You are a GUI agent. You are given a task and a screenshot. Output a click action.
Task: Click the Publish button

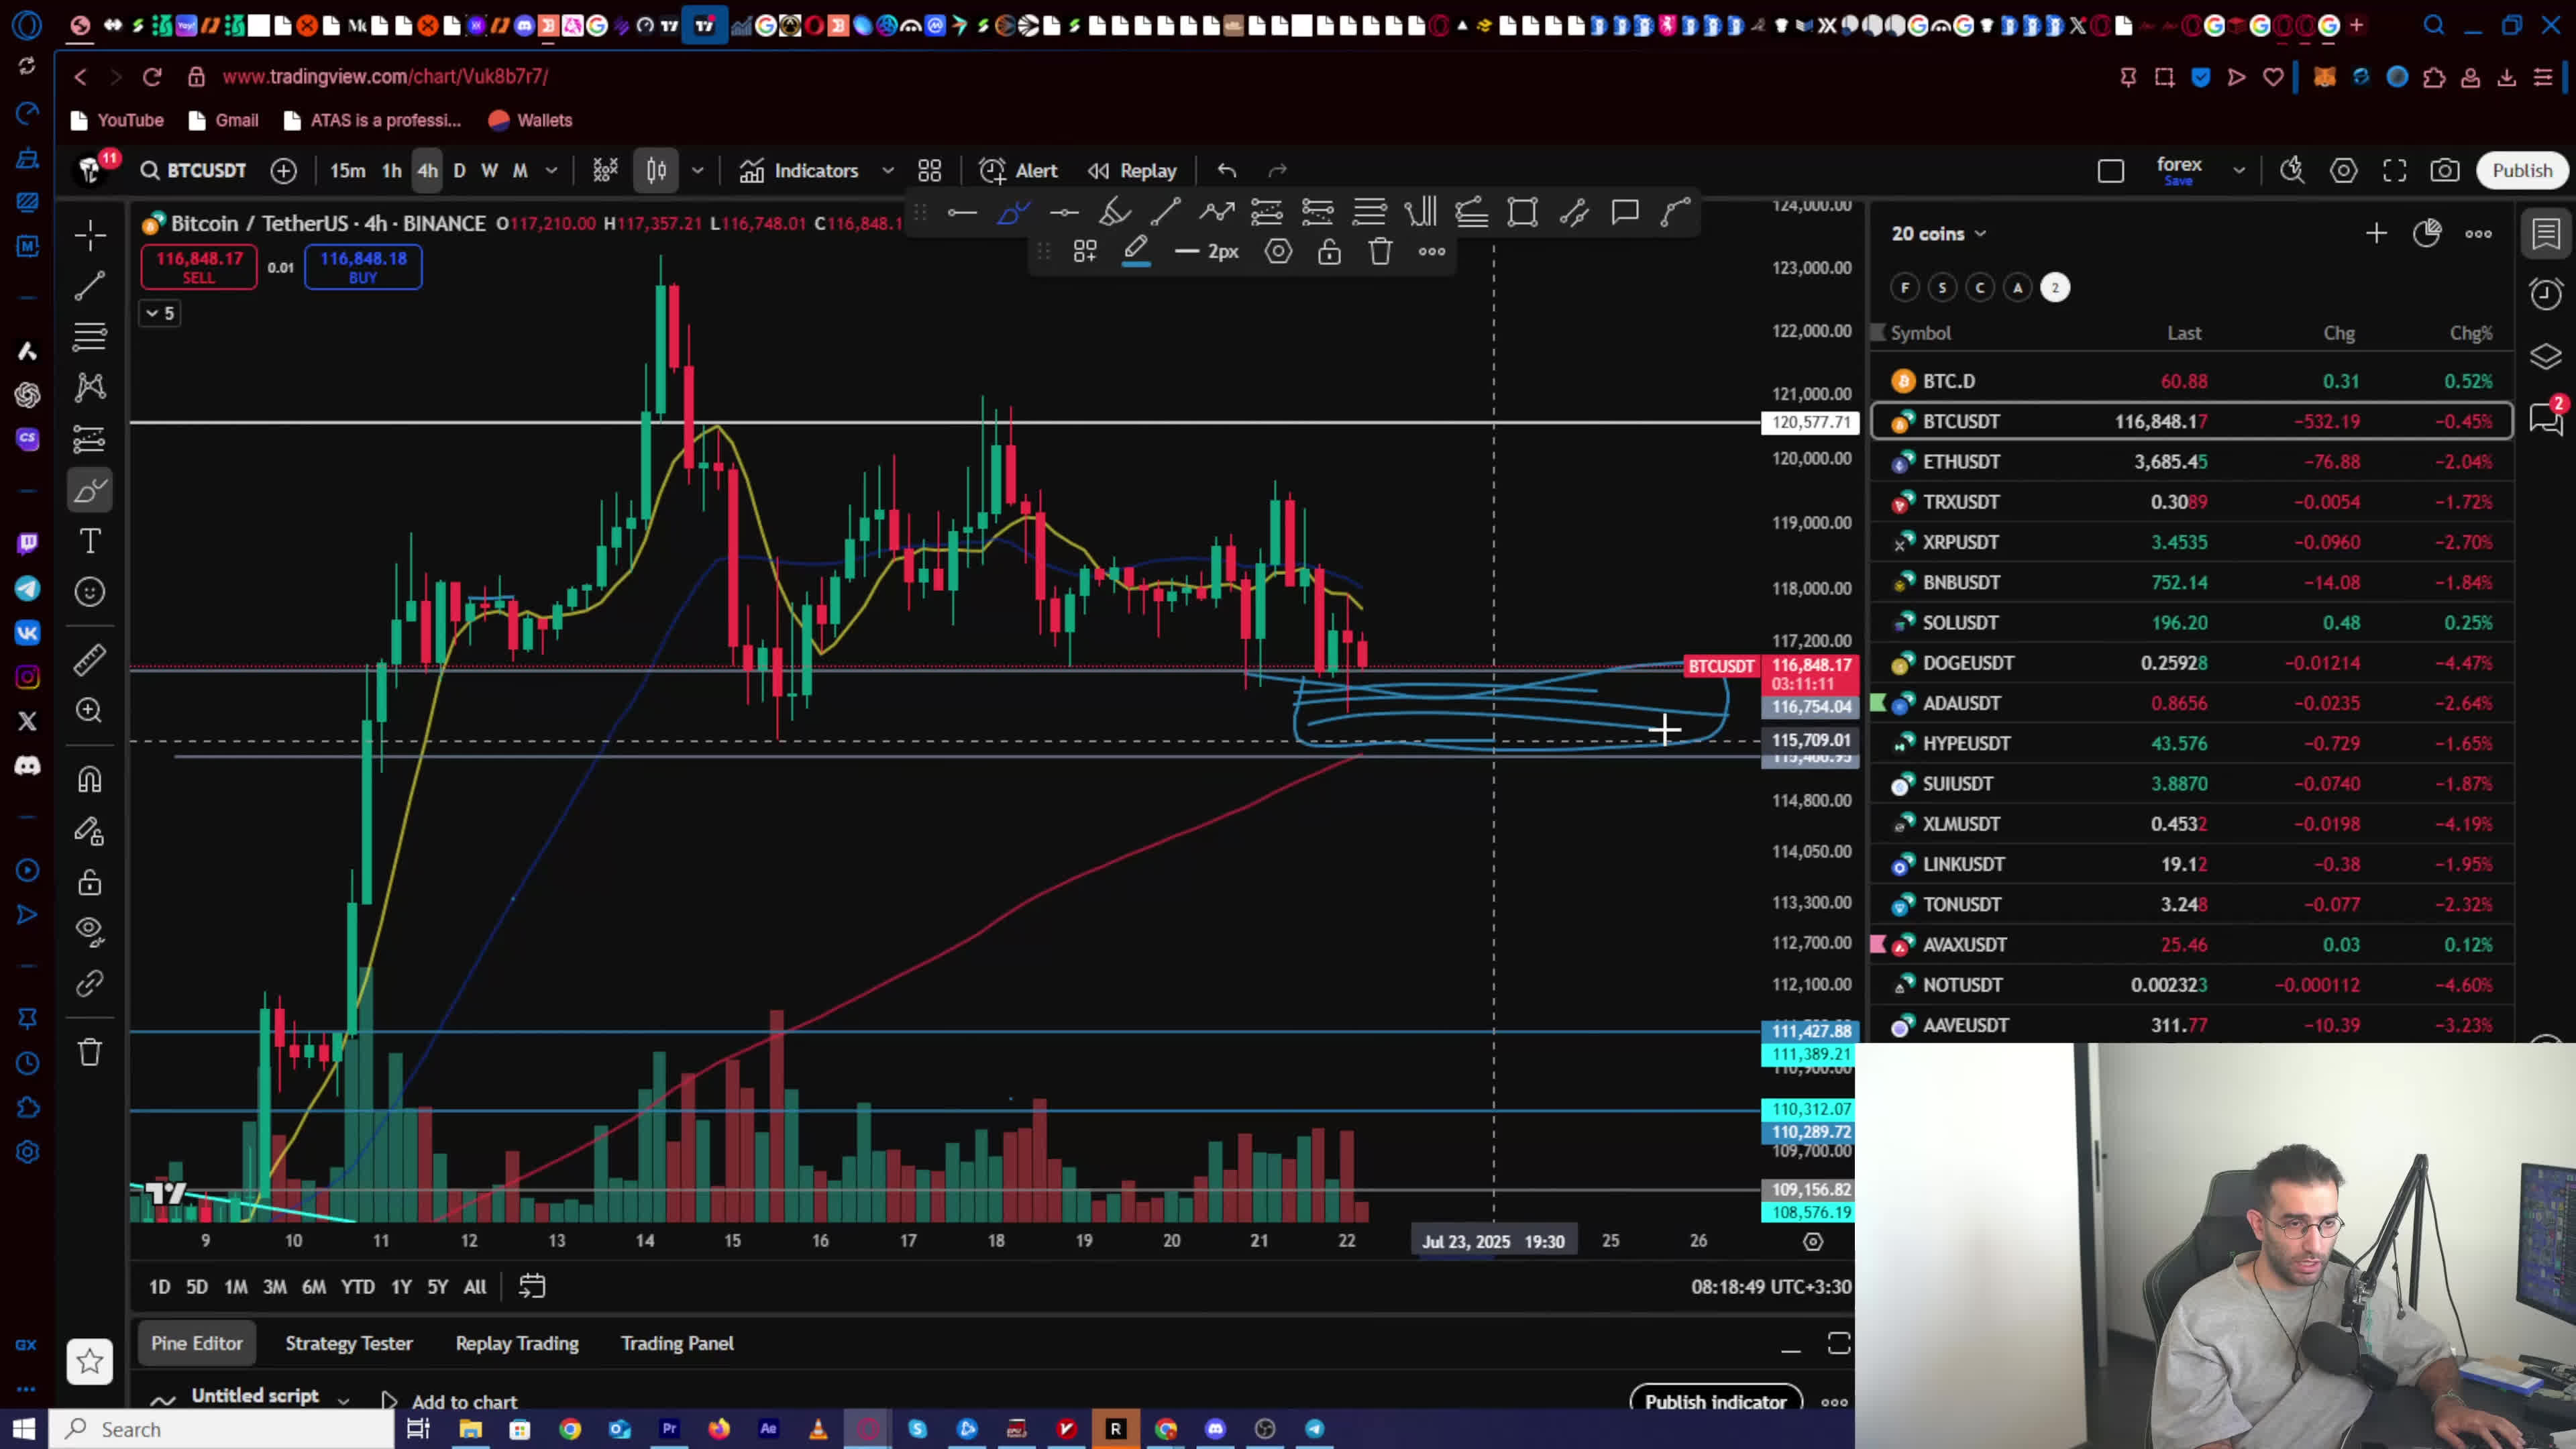pyautogui.click(x=2521, y=171)
